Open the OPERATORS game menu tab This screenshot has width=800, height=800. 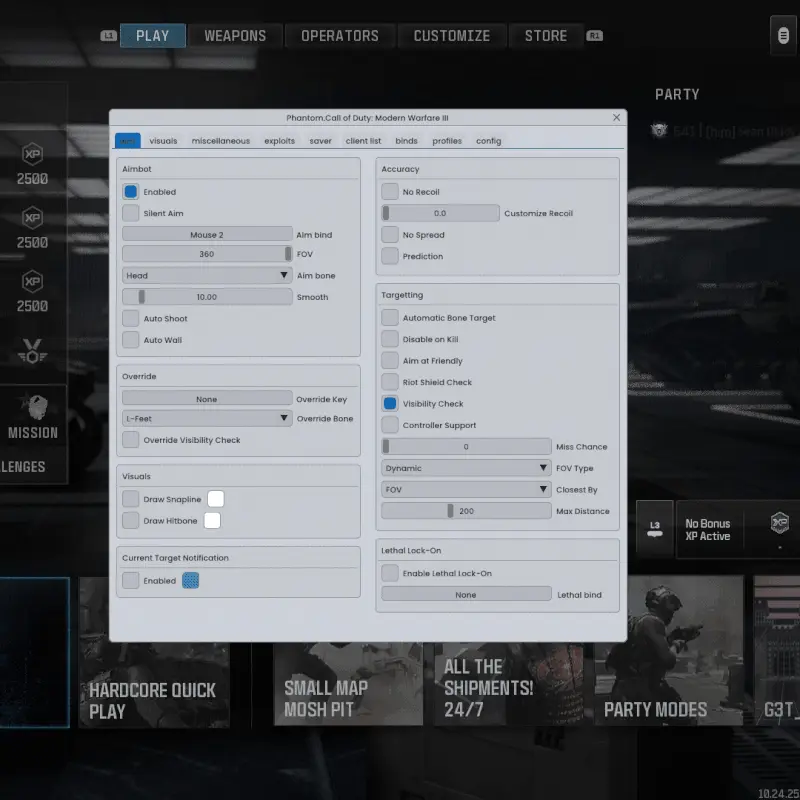(340, 36)
